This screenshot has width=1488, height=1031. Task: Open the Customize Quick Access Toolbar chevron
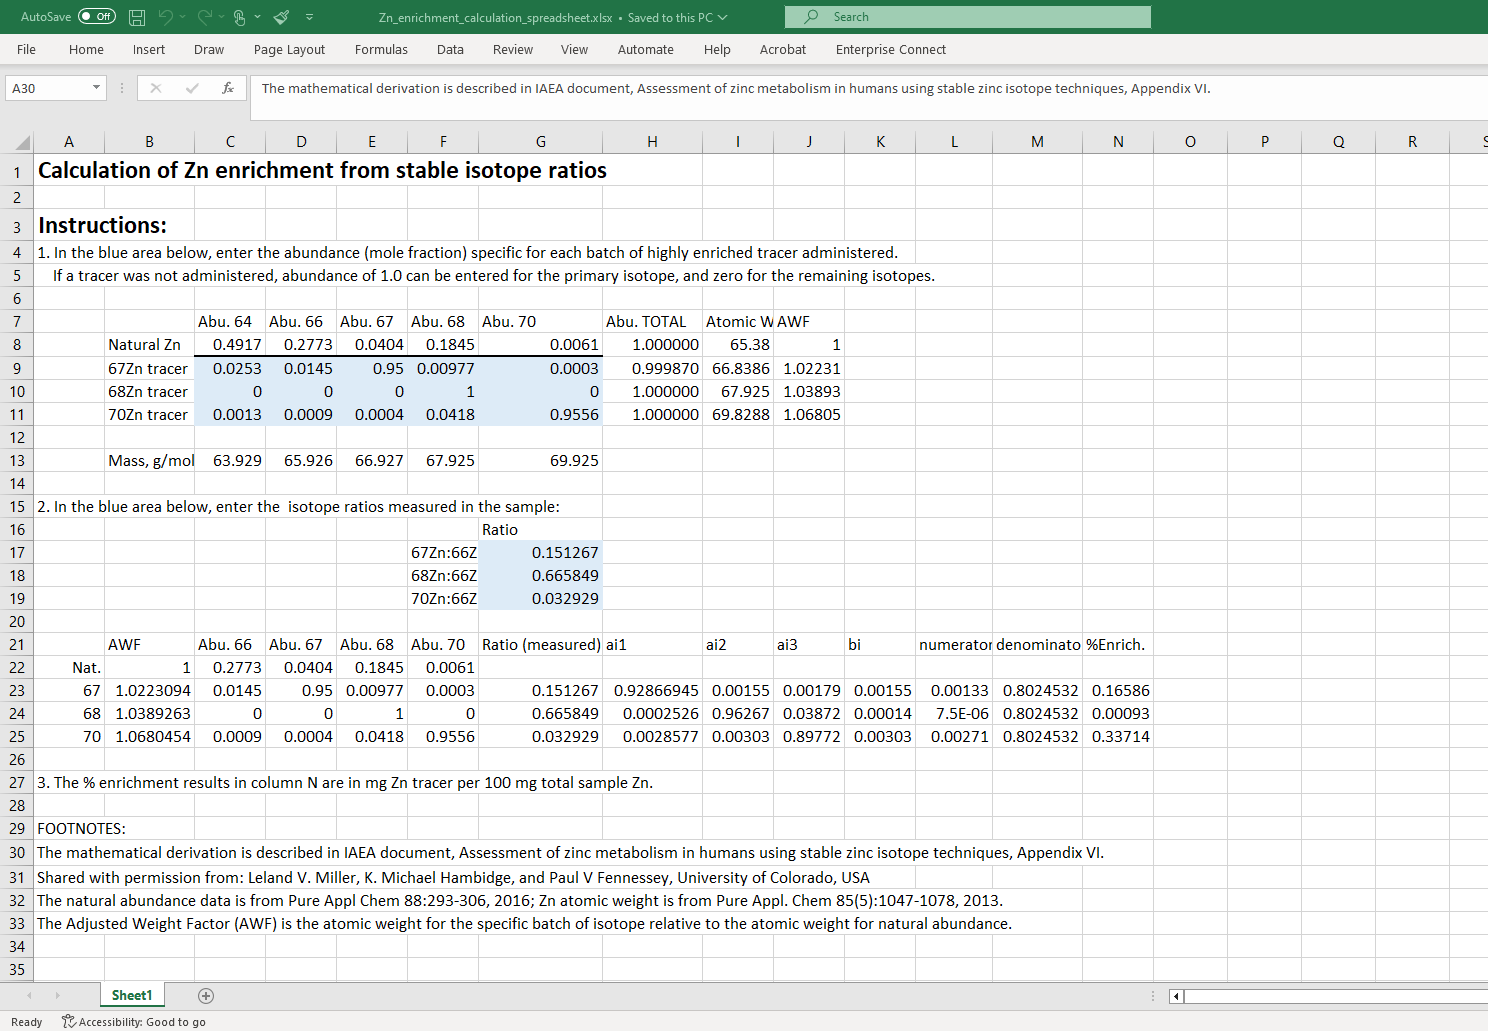click(310, 16)
